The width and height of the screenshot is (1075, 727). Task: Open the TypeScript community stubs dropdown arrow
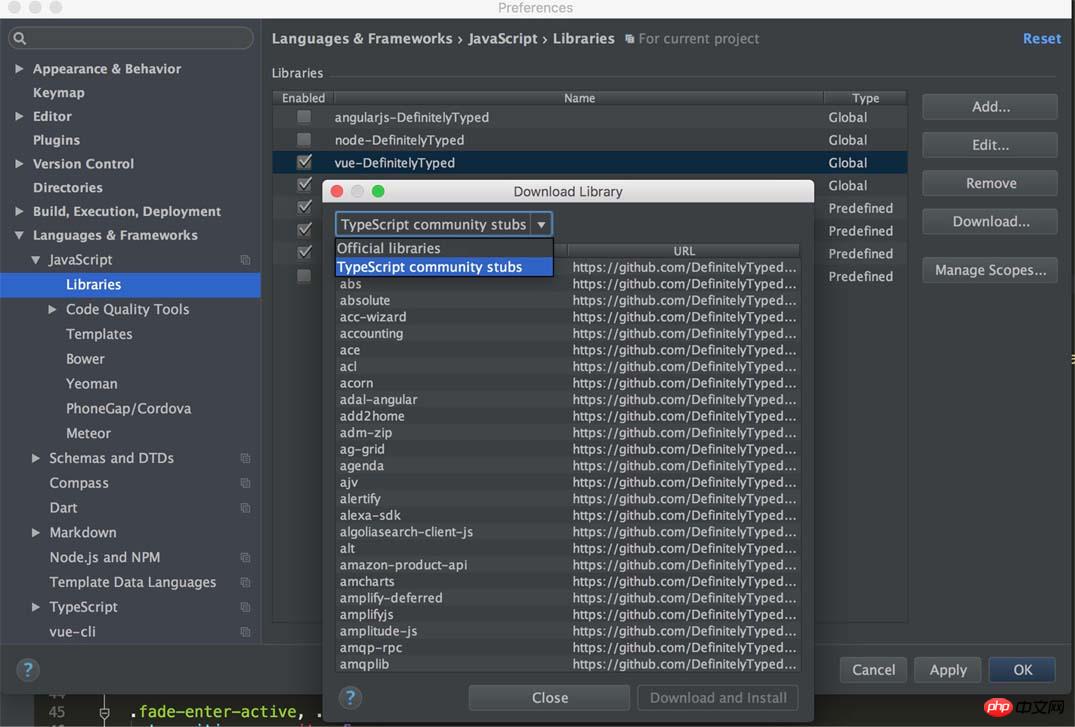(x=541, y=225)
